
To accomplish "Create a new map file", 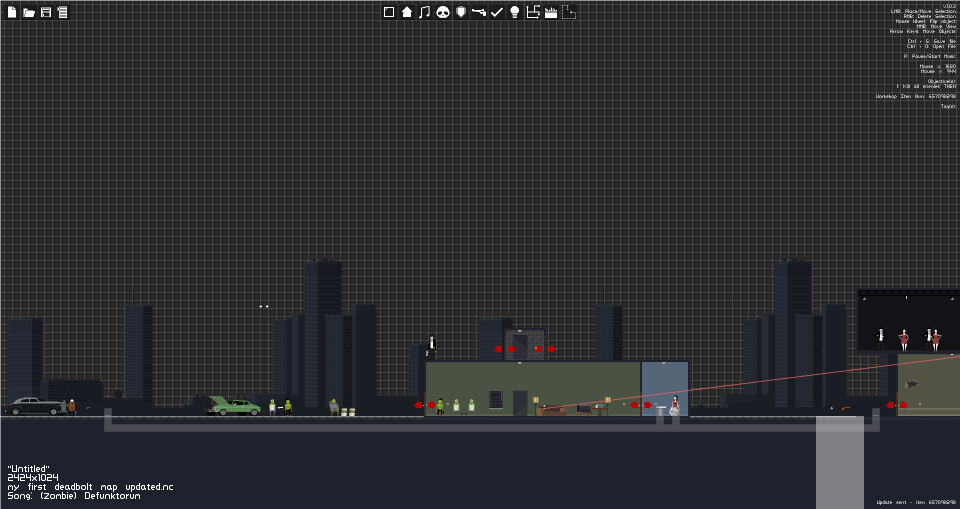I will (x=12, y=12).
